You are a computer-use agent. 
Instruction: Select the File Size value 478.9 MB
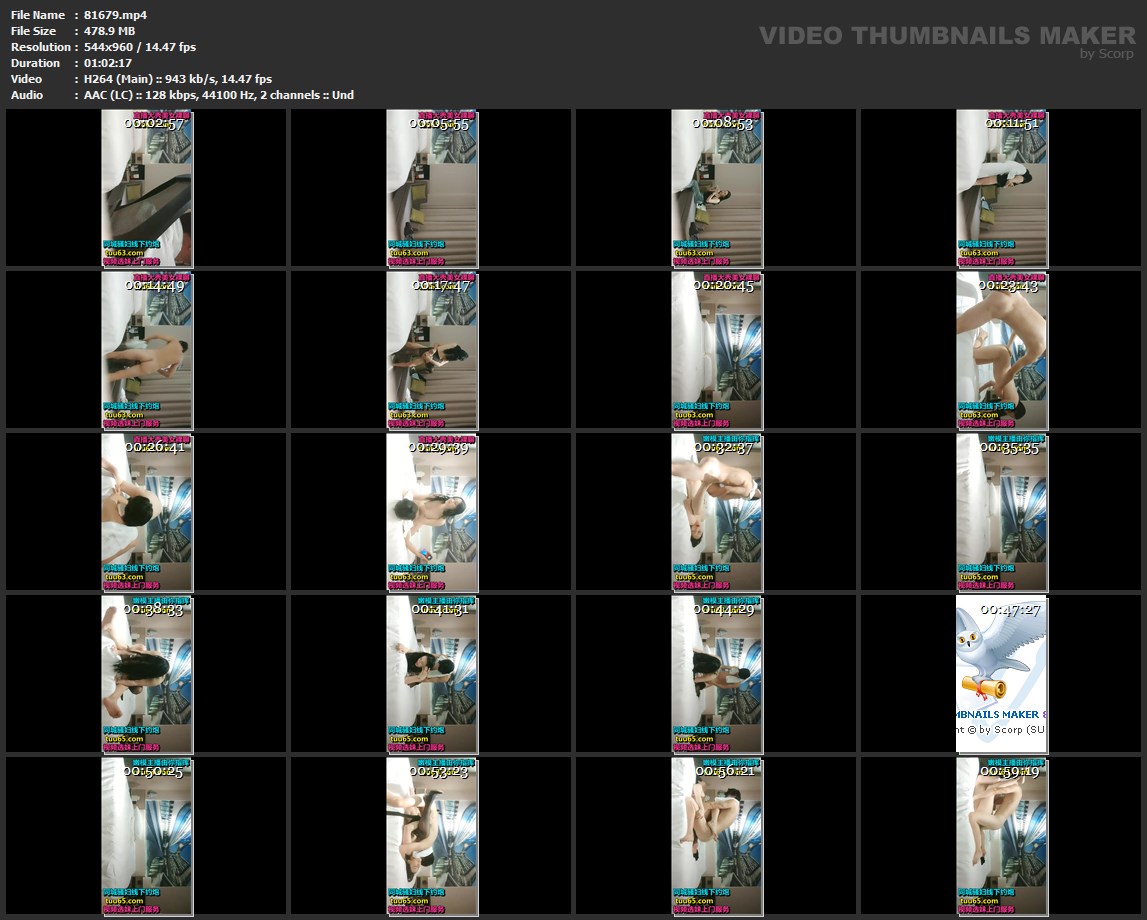(x=109, y=31)
